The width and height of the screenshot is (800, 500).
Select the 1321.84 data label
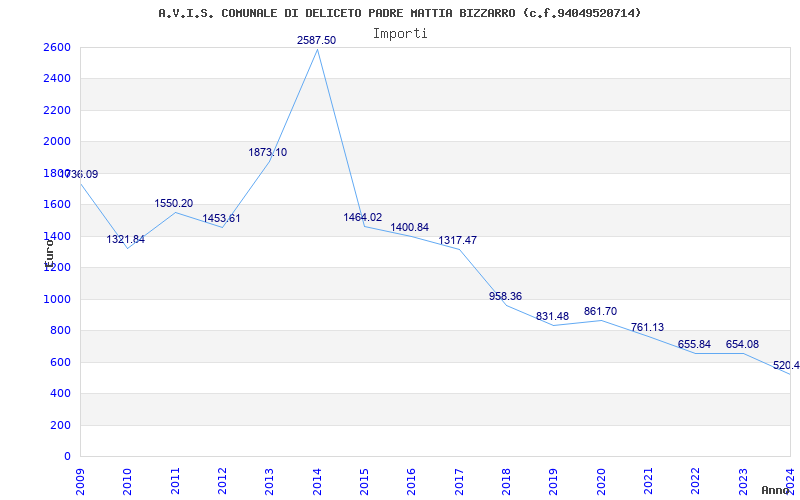pyautogui.click(x=126, y=239)
